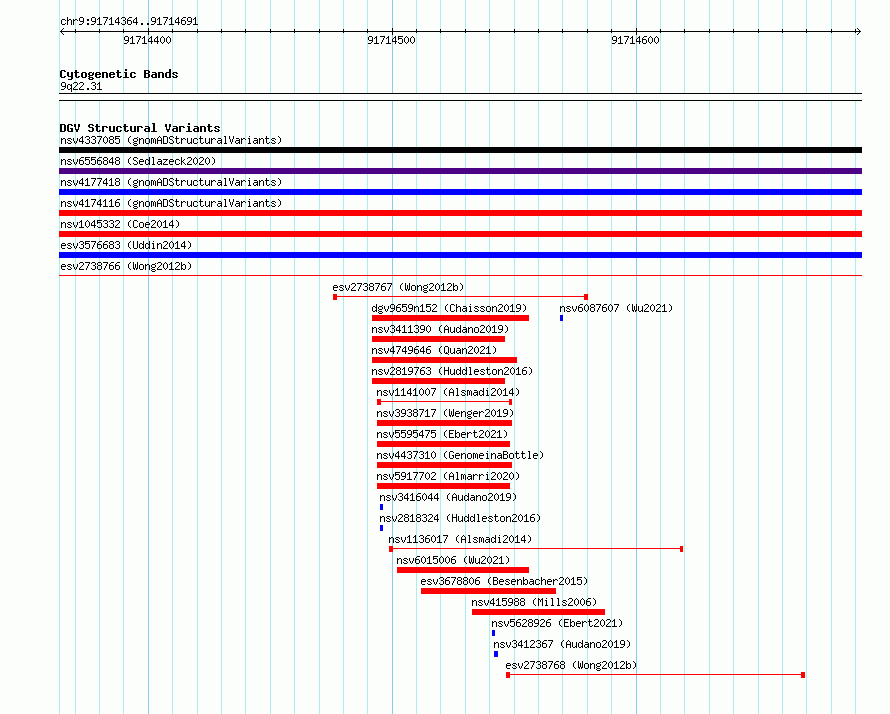Select the red nsv415988 variant bar
Screen dimensions: 890x714
coord(538,612)
